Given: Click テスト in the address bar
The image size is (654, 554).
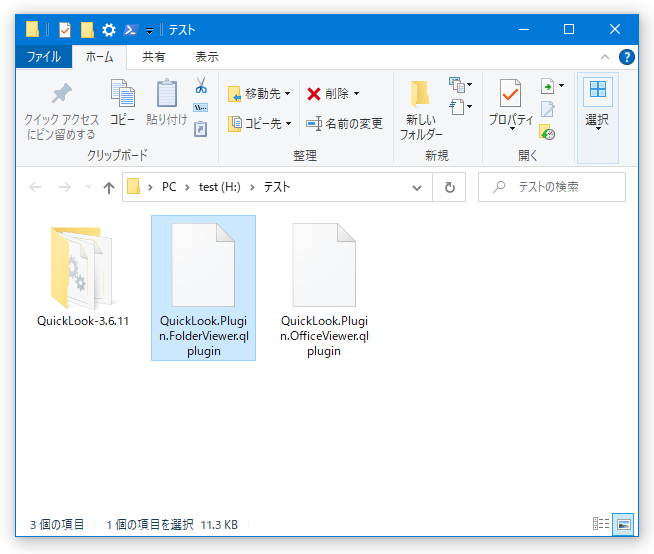Looking at the screenshot, I should tap(277, 187).
